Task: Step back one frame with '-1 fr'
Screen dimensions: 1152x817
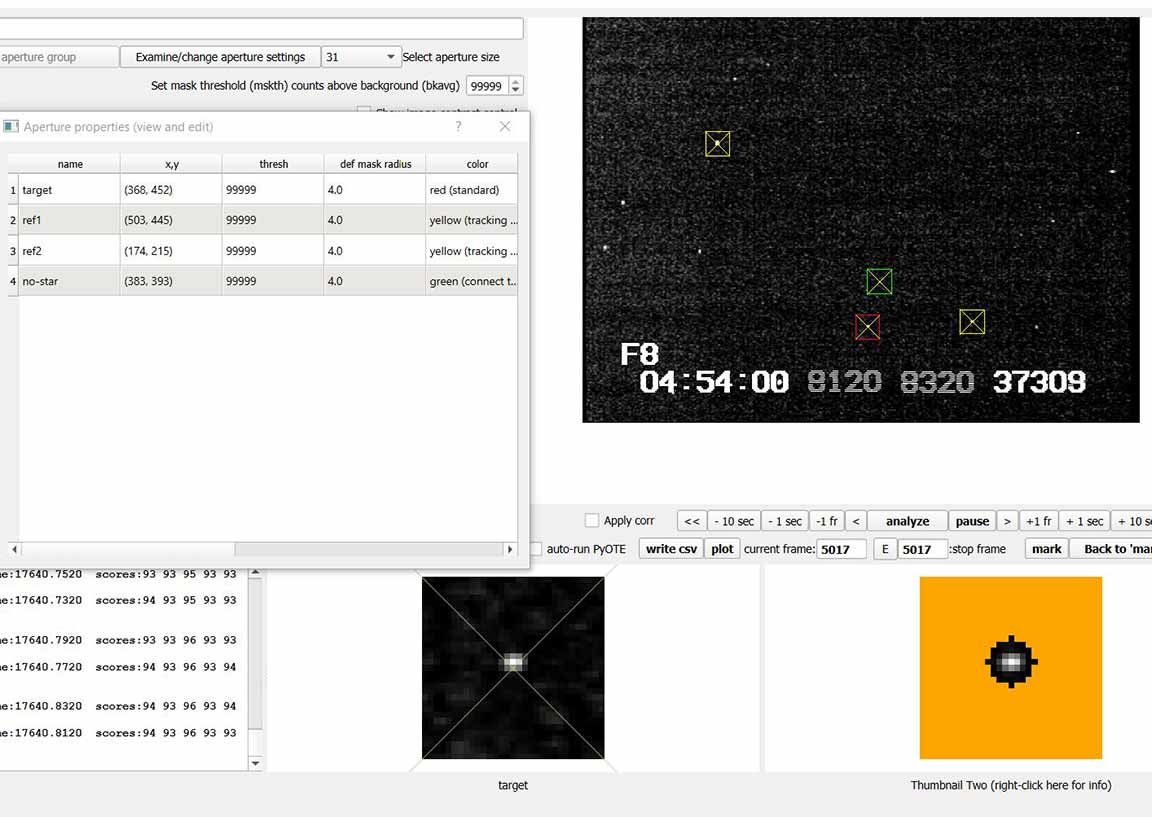Action: 827,521
